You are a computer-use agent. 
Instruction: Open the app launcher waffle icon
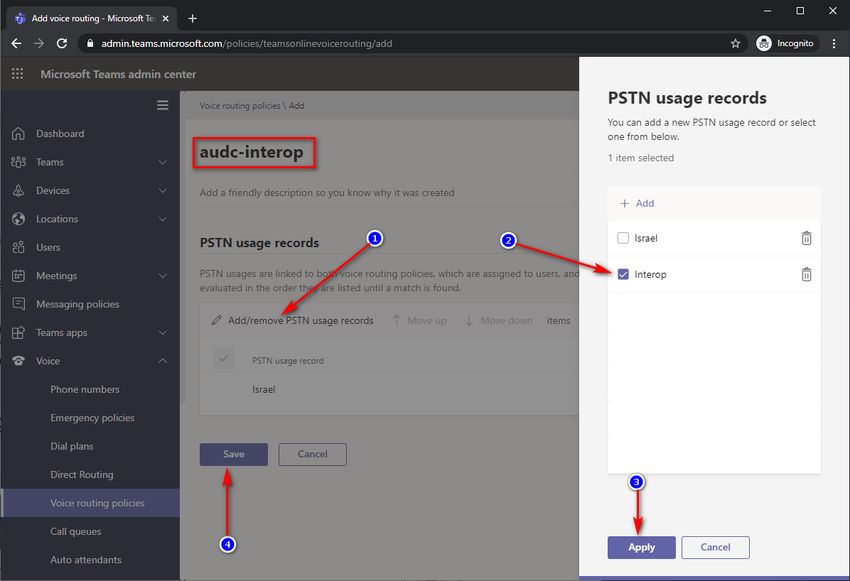pyautogui.click(x=17, y=74)
